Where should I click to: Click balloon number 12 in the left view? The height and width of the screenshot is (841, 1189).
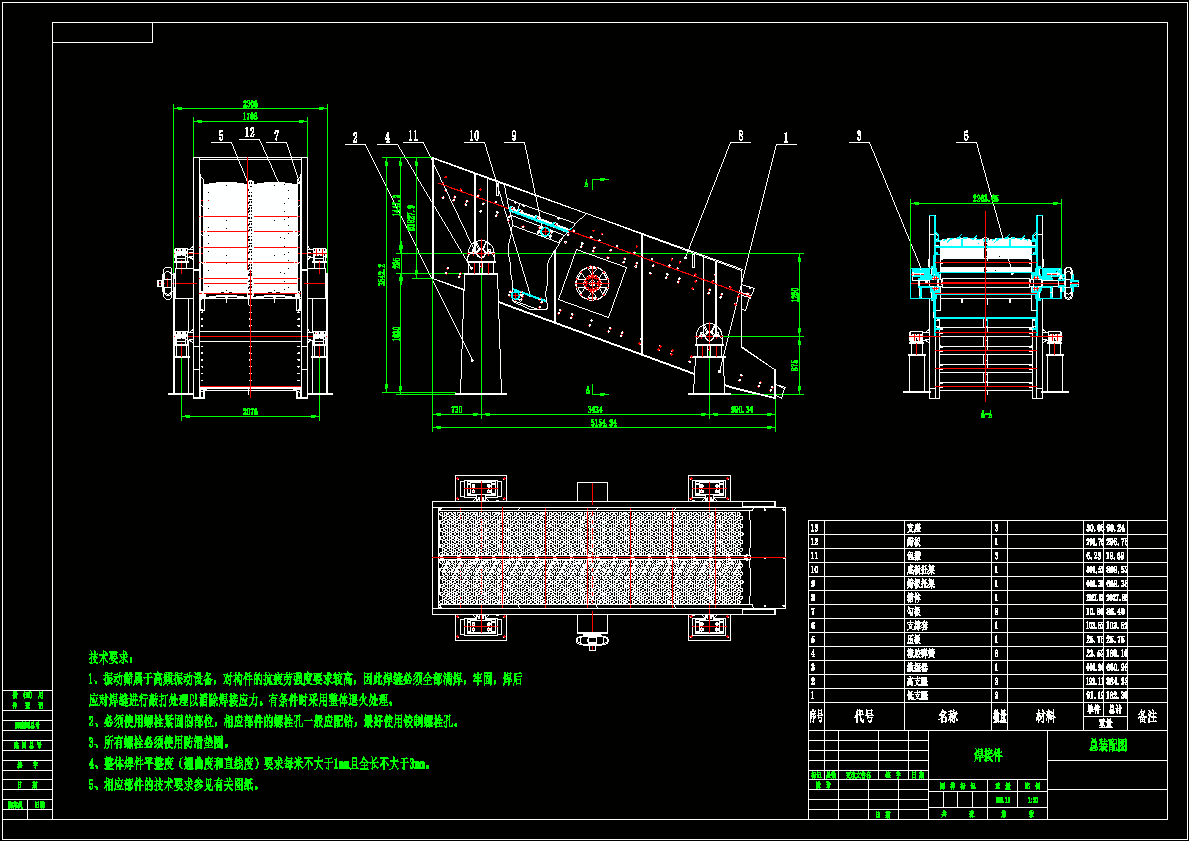249,133
